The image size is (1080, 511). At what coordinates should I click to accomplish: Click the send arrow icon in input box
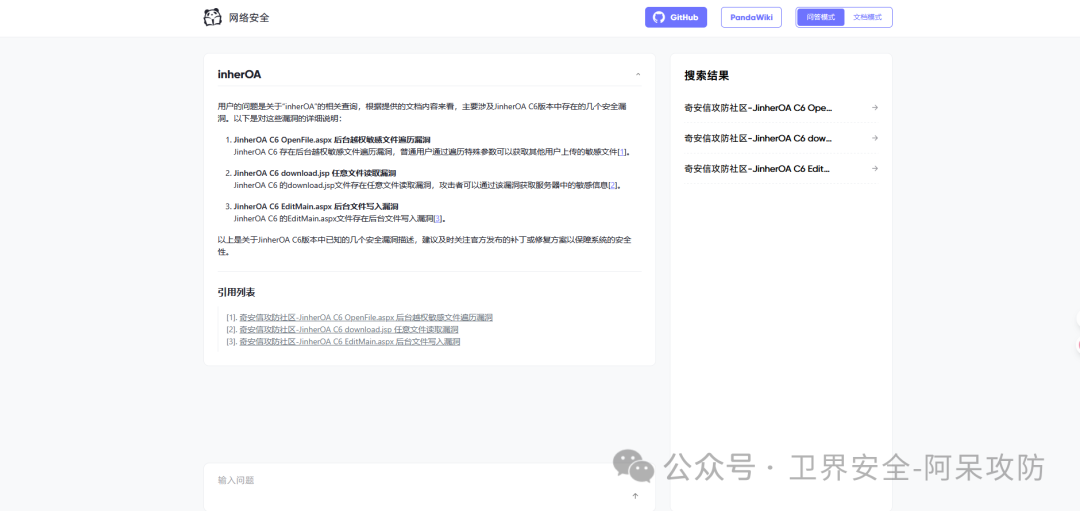[635, 495]
